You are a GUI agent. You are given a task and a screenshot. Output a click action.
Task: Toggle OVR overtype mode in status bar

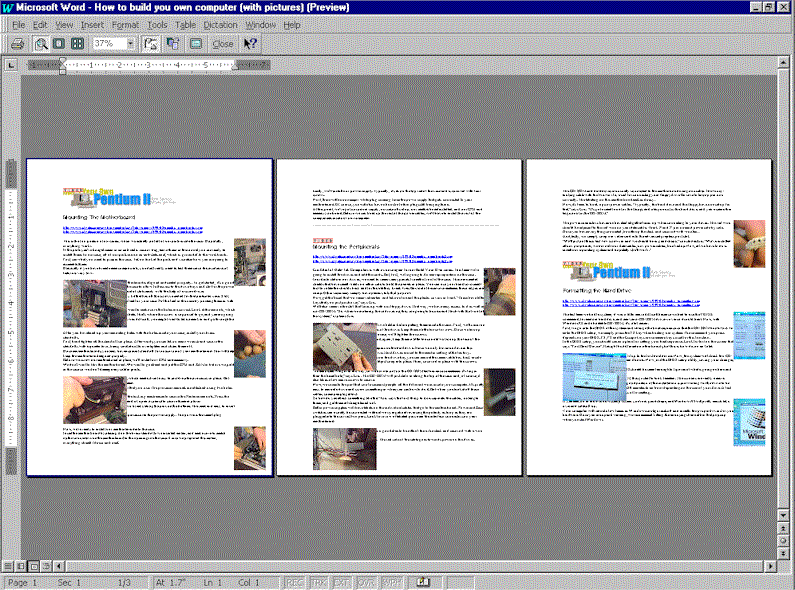pos(364,582)
